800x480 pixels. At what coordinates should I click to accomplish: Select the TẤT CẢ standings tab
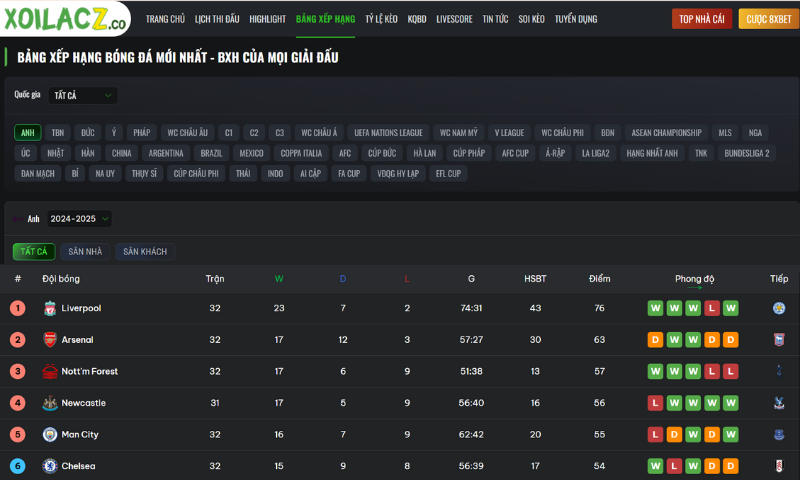34,251
